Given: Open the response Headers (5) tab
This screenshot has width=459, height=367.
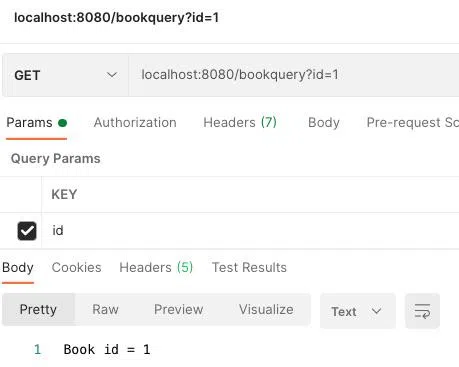Looking at the screenshot, I should coord(156,267).
